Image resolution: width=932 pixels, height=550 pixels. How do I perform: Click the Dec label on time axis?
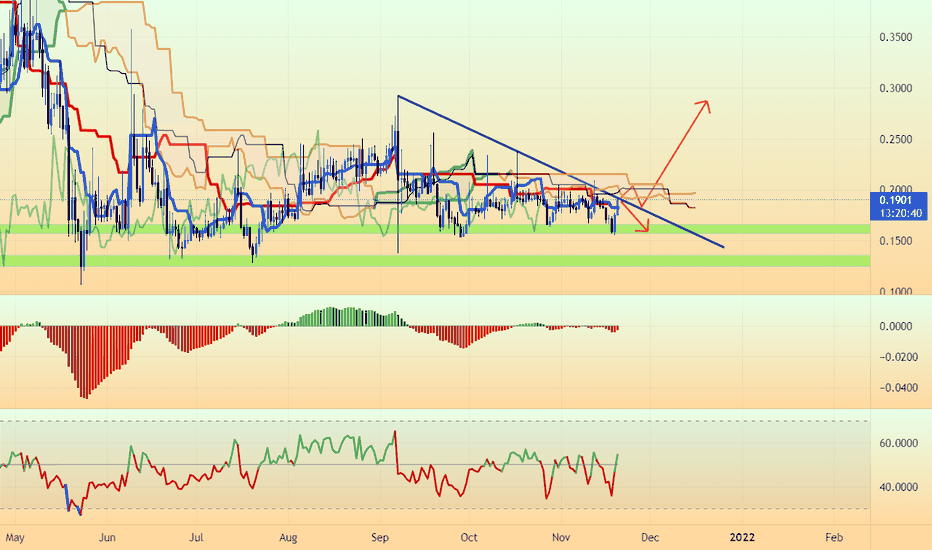point(650,538)
